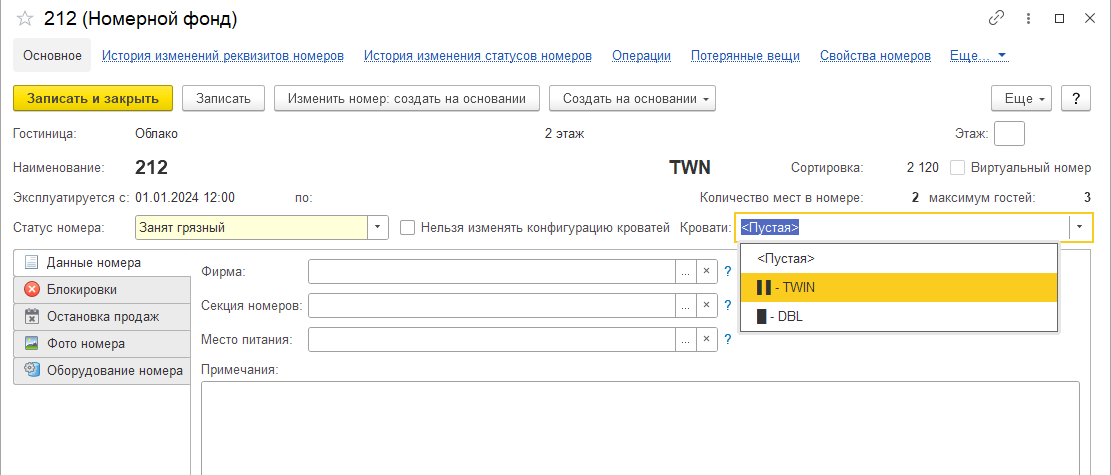Viewport: 1111px width, 475px height.
Task: Click Записать и закрыть button
Action: [x=93, y=98]
